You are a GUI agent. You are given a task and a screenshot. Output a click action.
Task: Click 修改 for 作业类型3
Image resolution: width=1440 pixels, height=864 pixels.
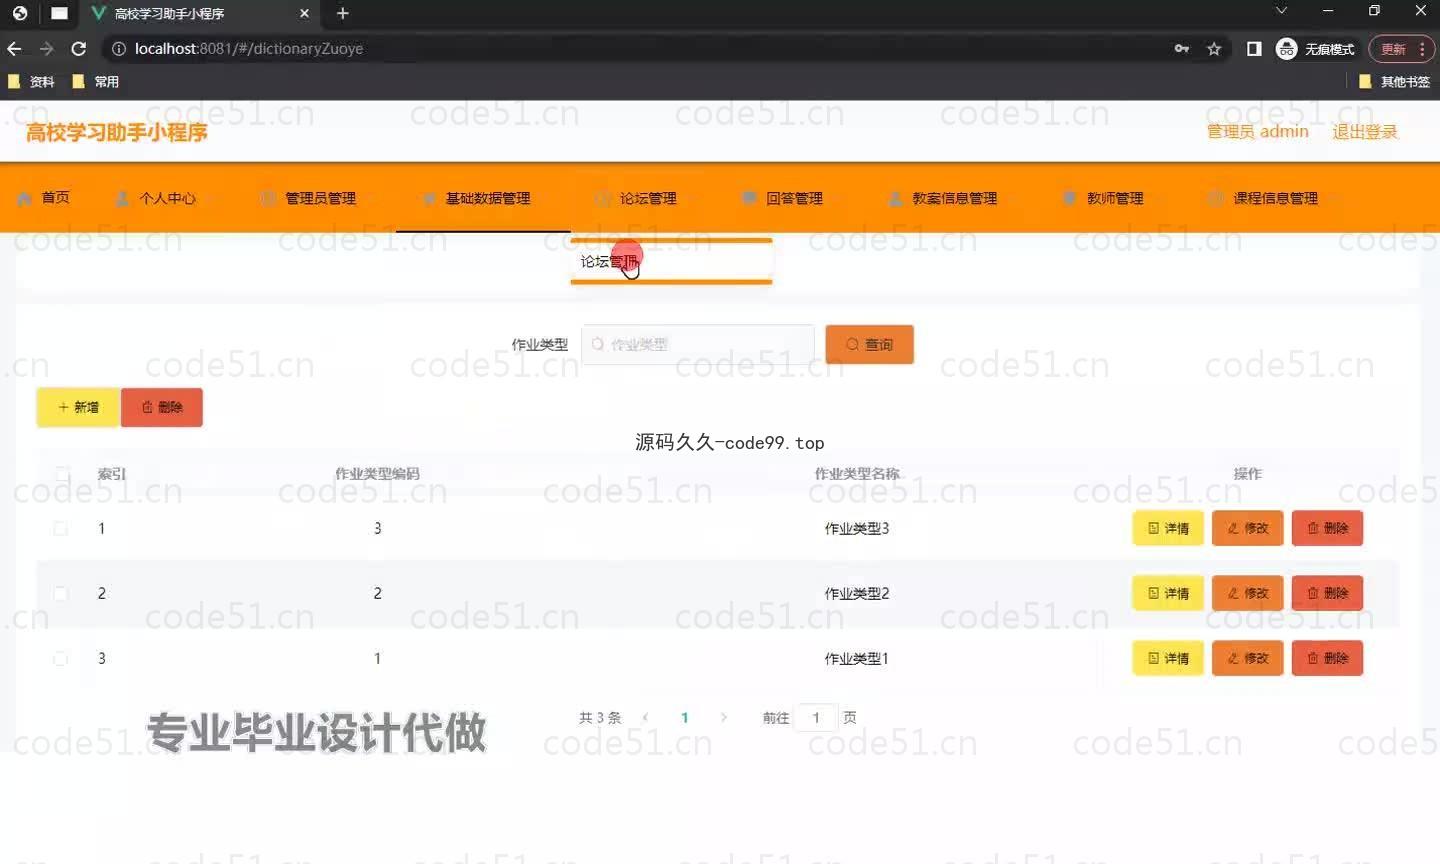tap(1248, 528)
